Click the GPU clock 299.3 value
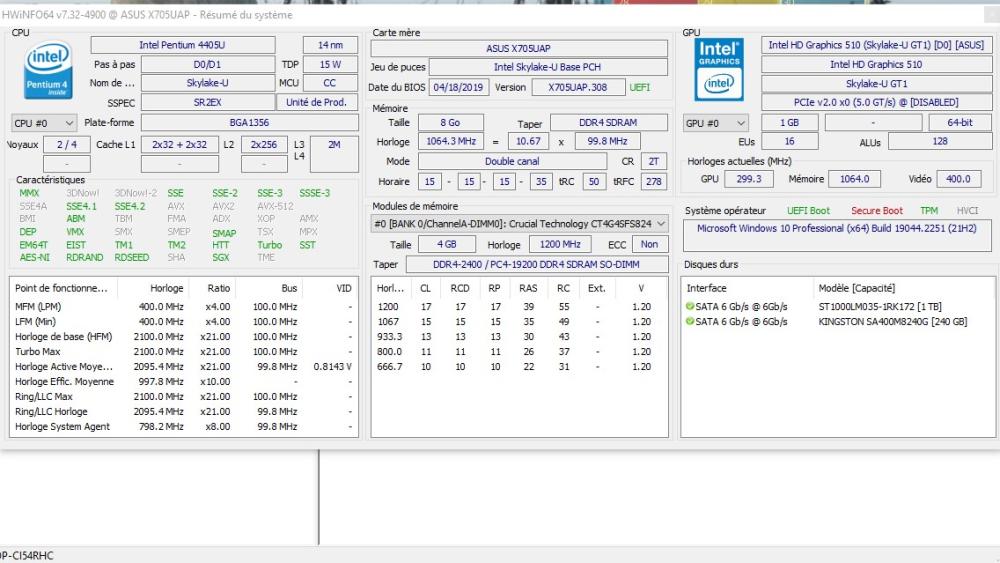The width and height of the screenshot is (1000, 563). (749, 179)
